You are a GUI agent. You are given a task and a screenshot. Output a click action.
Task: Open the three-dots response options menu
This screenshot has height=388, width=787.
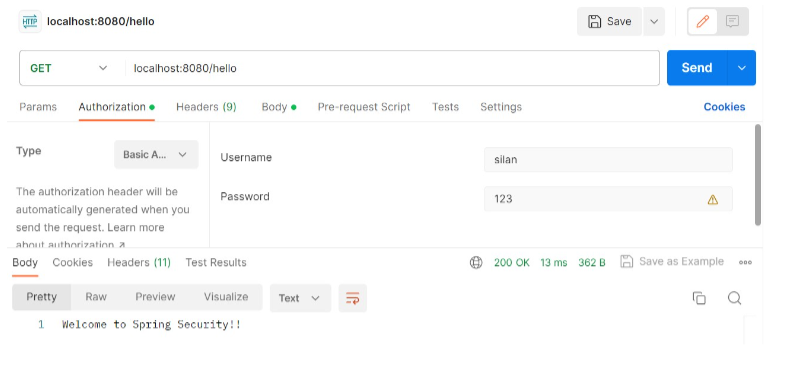[745, 262]
